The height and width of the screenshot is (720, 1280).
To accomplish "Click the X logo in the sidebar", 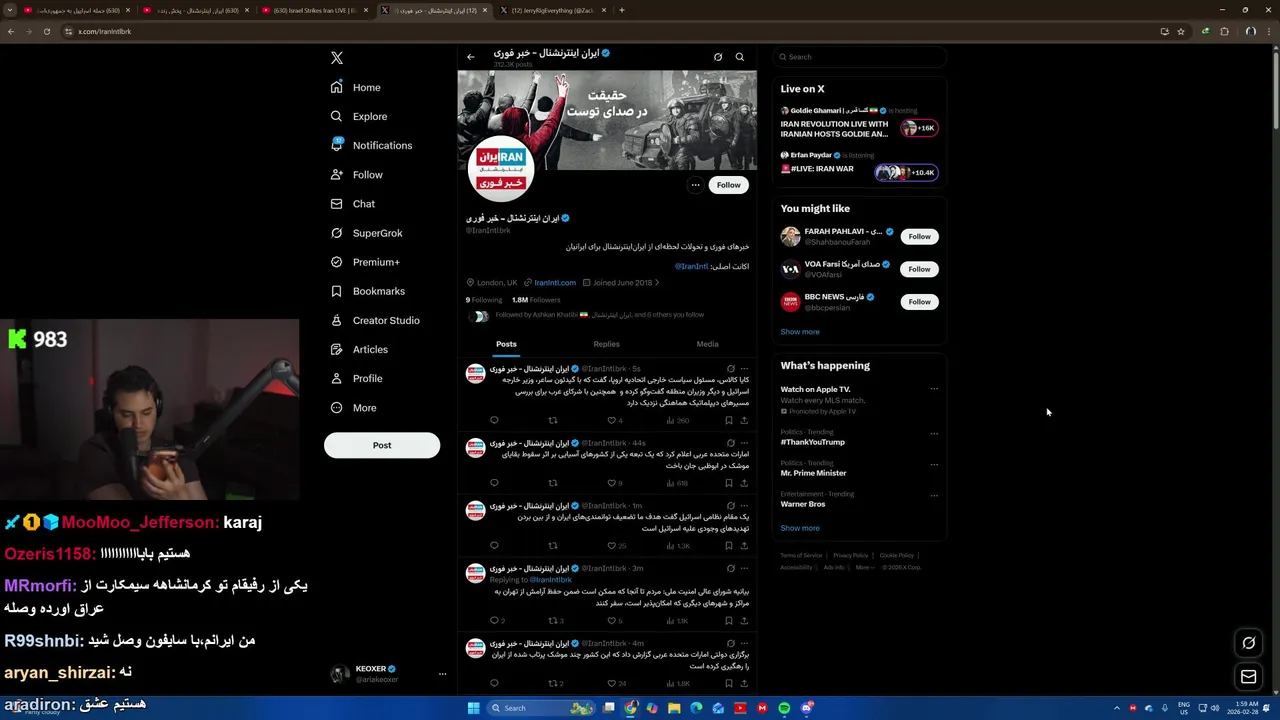I will tap(337, 58).
